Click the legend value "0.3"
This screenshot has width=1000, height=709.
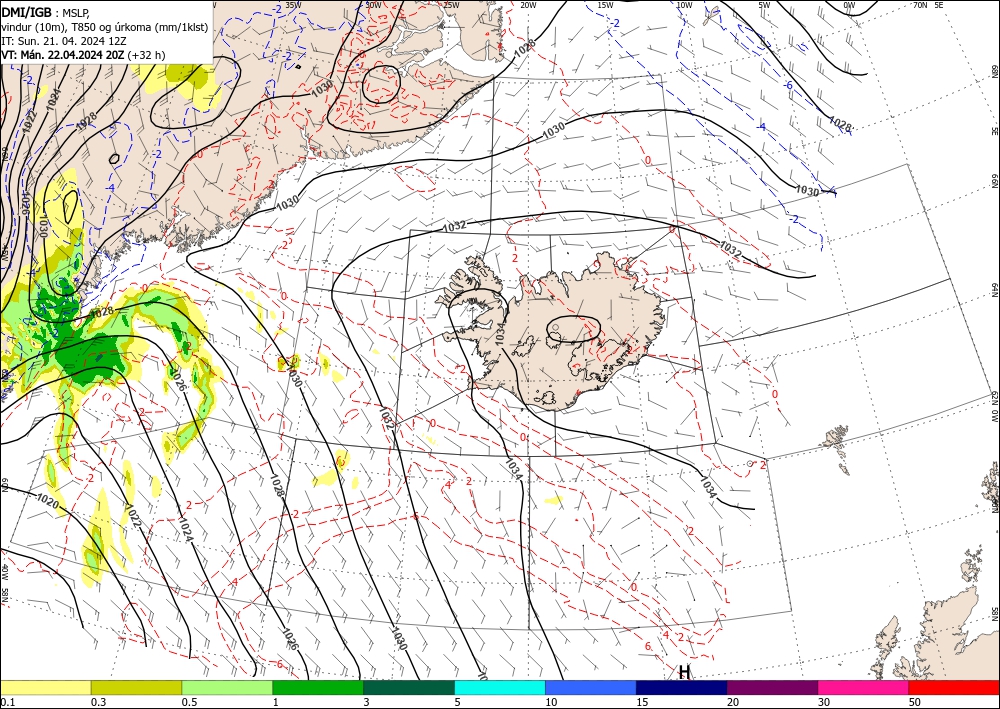coord(98,702)
